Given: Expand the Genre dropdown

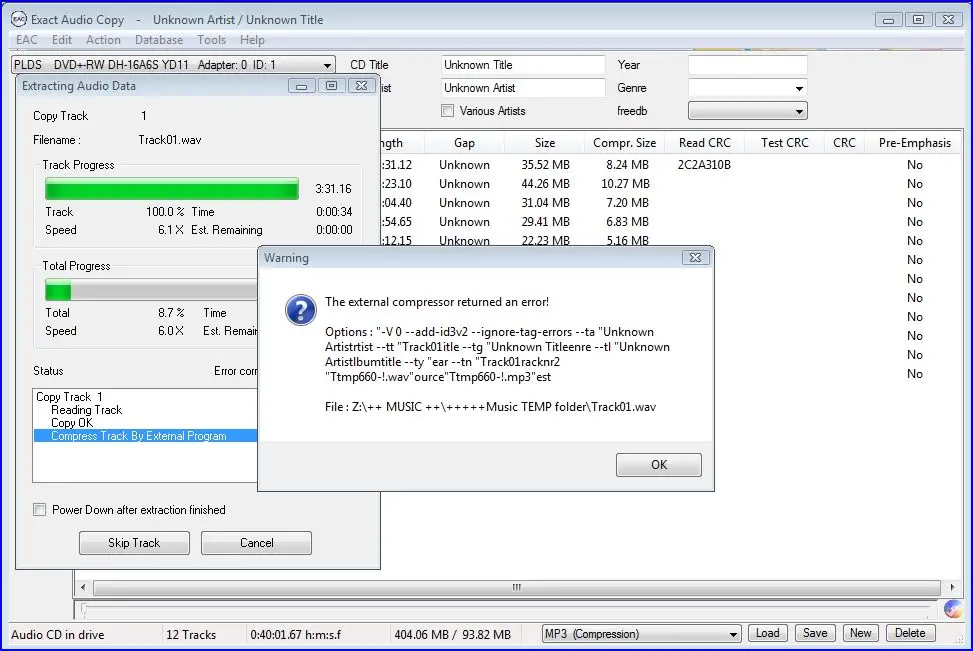Looking at the screenshot, I should 799,88.
